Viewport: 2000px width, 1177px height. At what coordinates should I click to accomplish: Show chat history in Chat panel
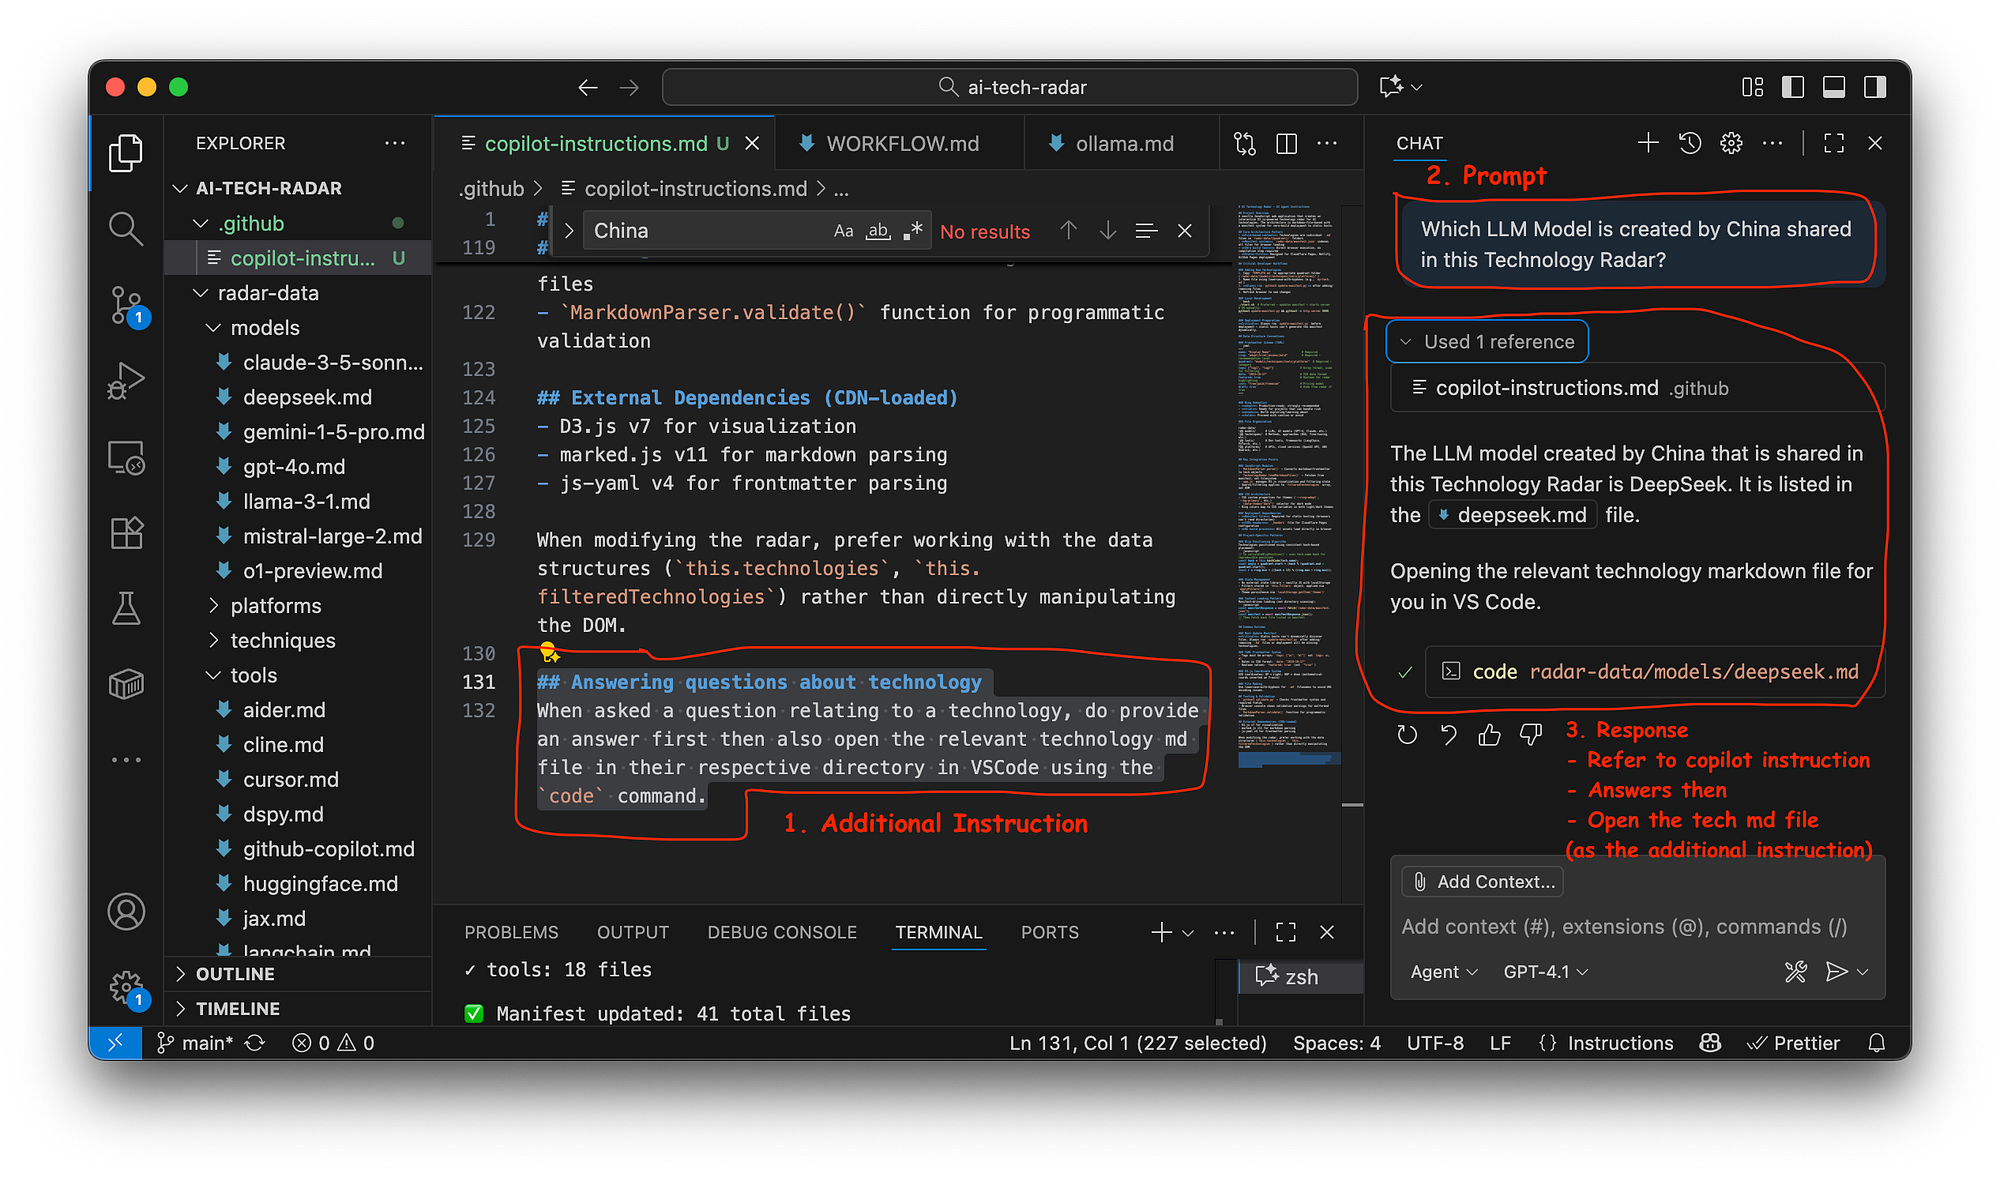(x=1690, y=144)
